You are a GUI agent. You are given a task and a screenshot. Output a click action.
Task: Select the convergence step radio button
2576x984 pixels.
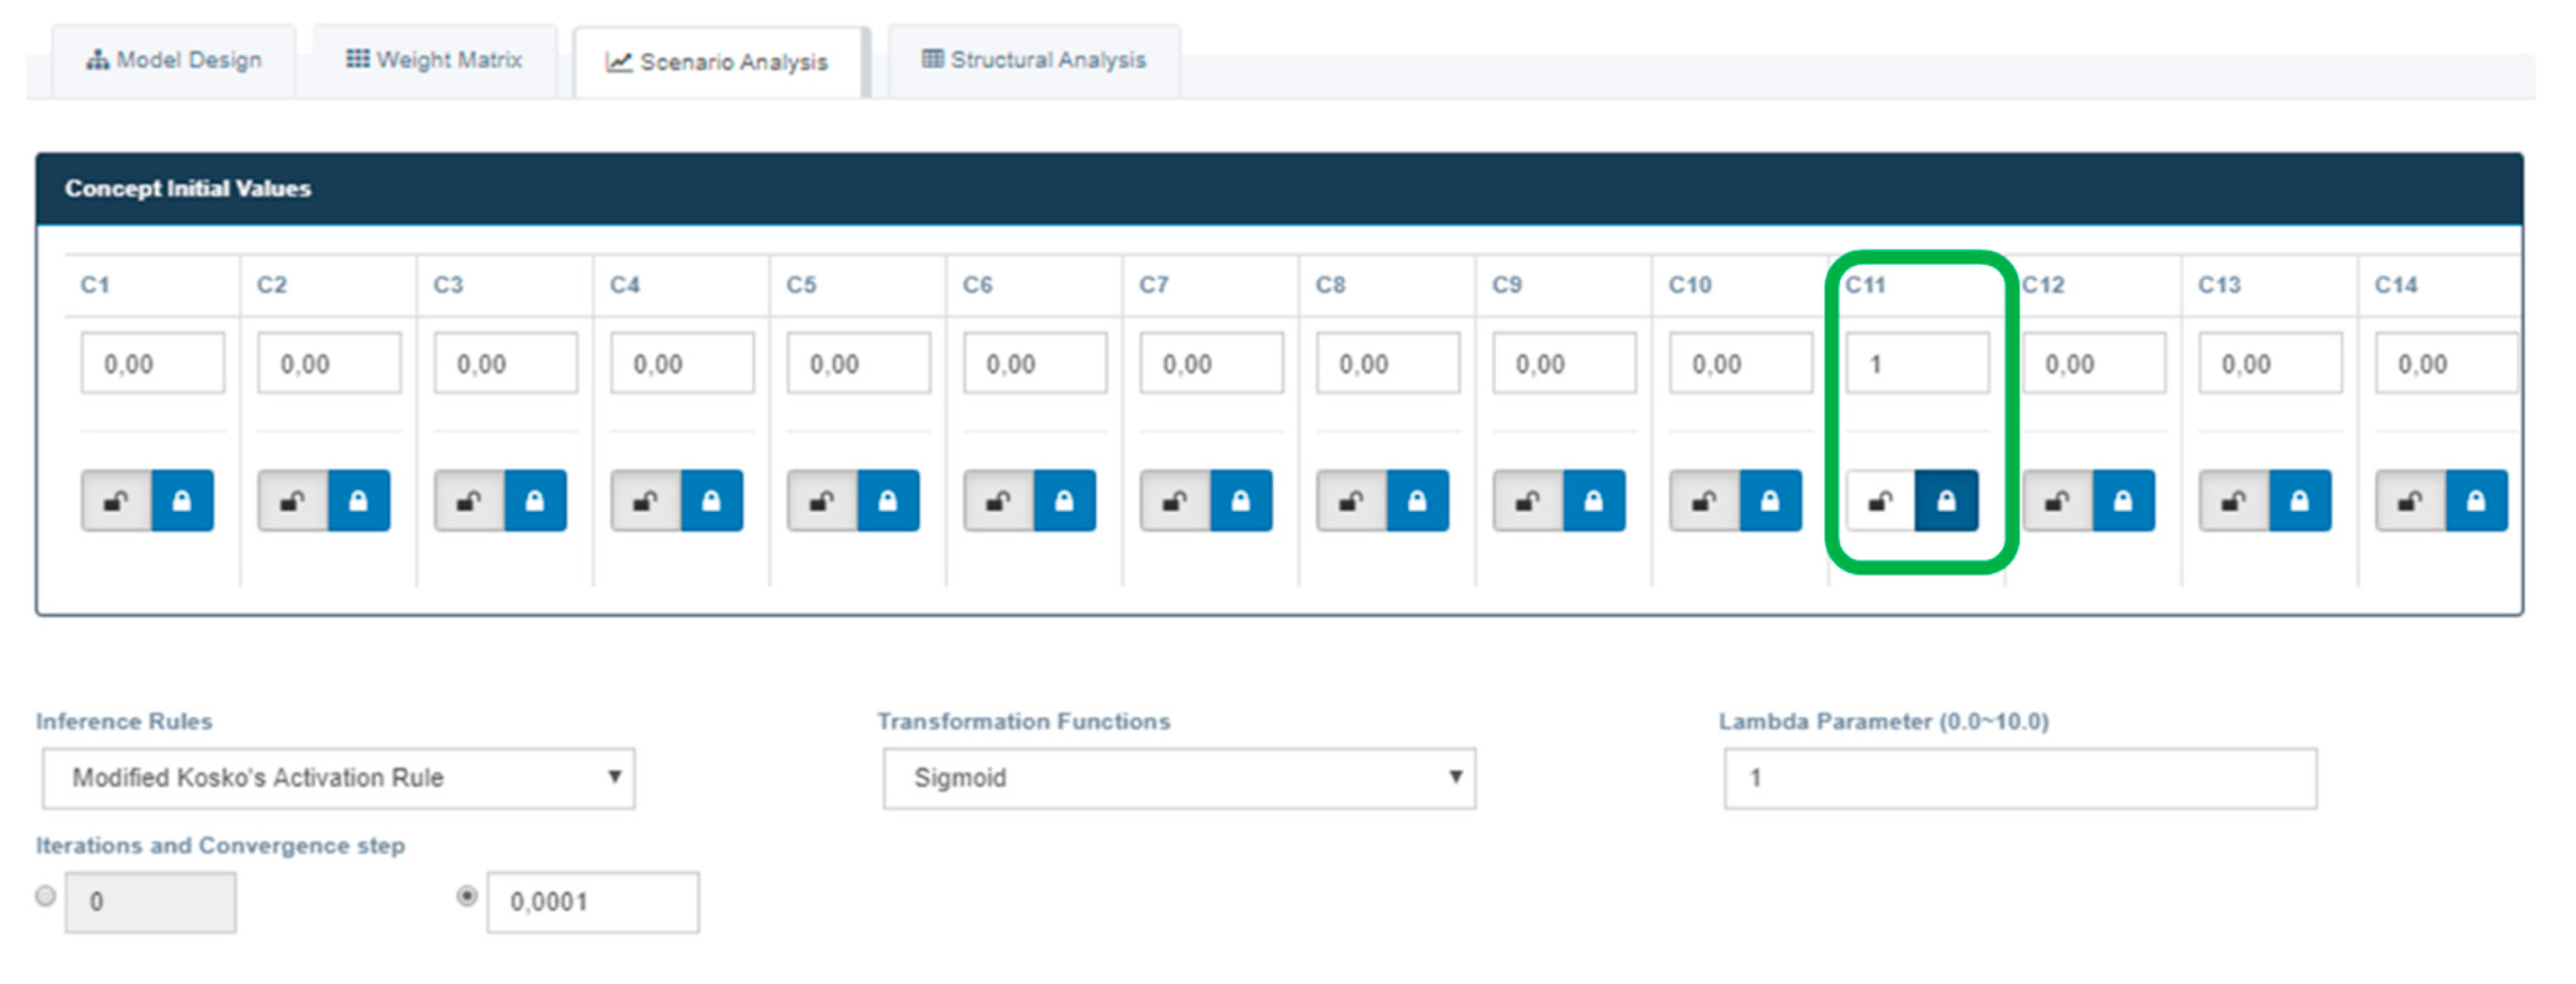(x=466, y=895)
